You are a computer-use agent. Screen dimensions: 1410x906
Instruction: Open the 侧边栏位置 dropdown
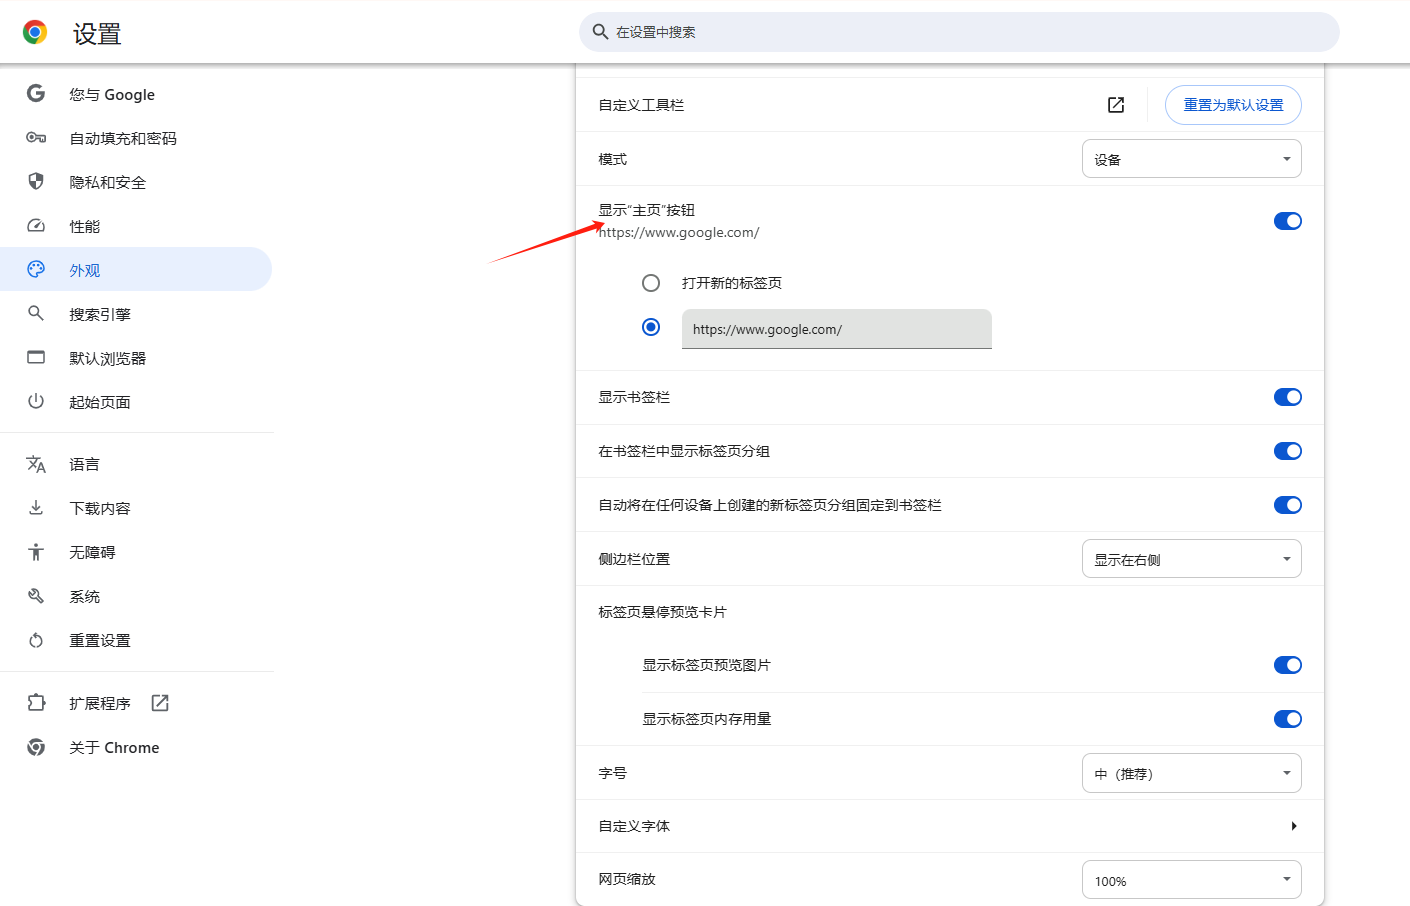click(x=1192, y=559)
